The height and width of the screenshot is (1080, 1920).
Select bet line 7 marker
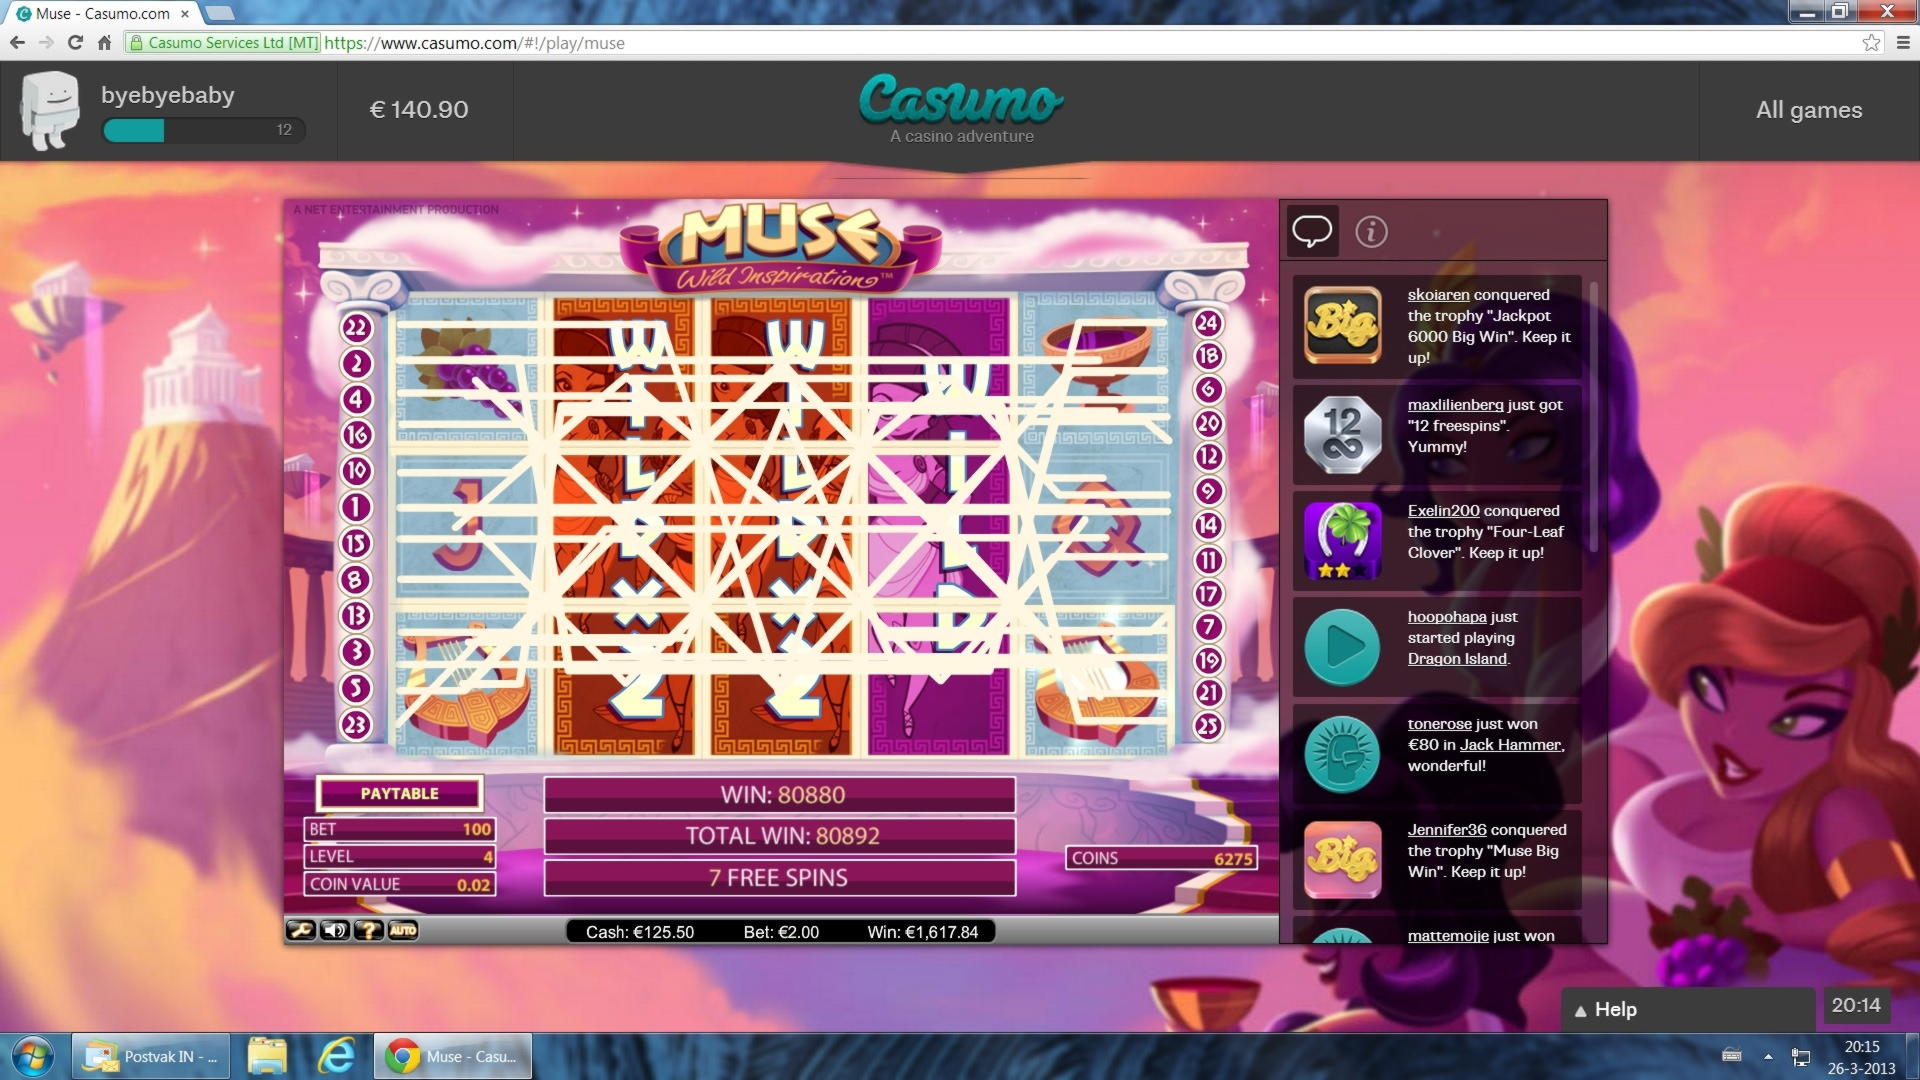(1208, 628)
